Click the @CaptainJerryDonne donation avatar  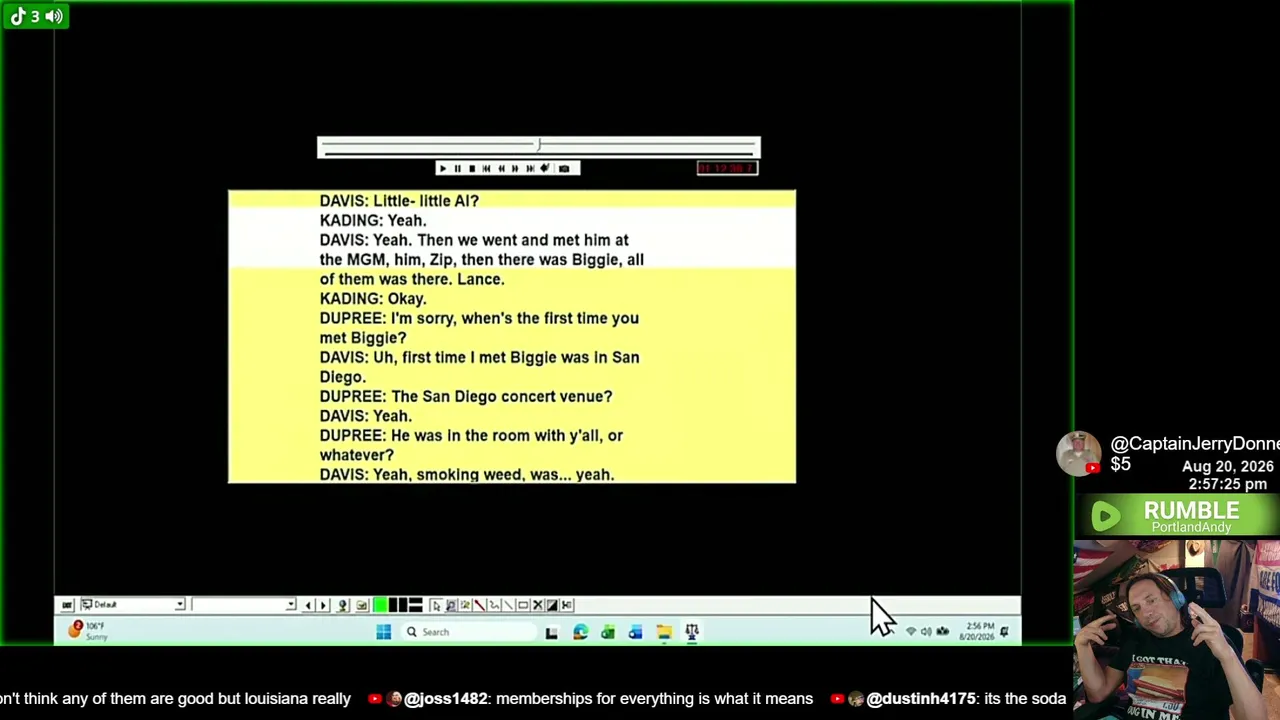(1079, 454)
